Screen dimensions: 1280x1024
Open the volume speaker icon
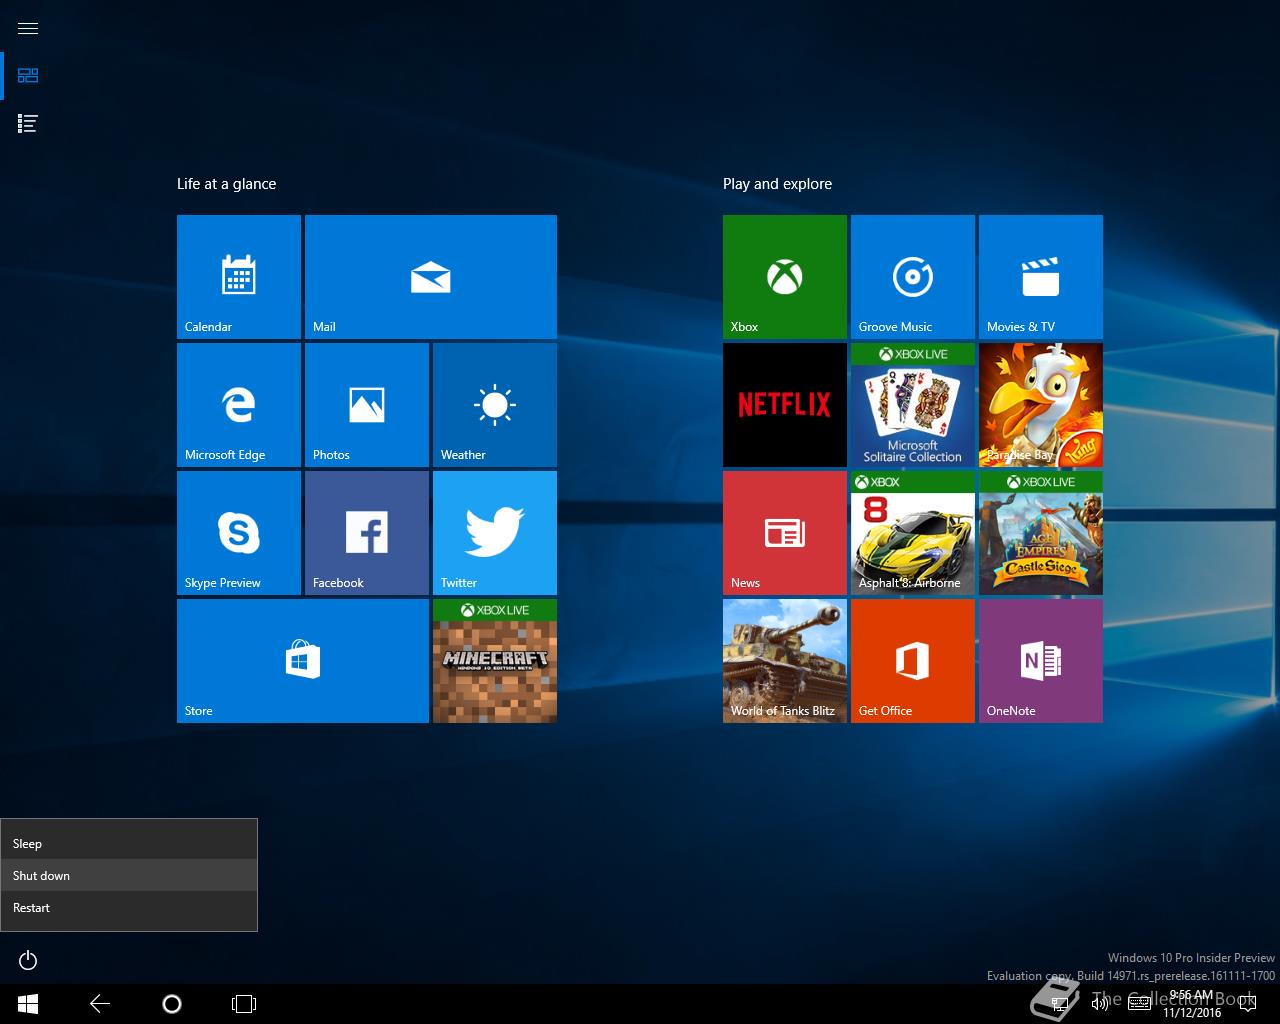[x=1100, y=1004]
